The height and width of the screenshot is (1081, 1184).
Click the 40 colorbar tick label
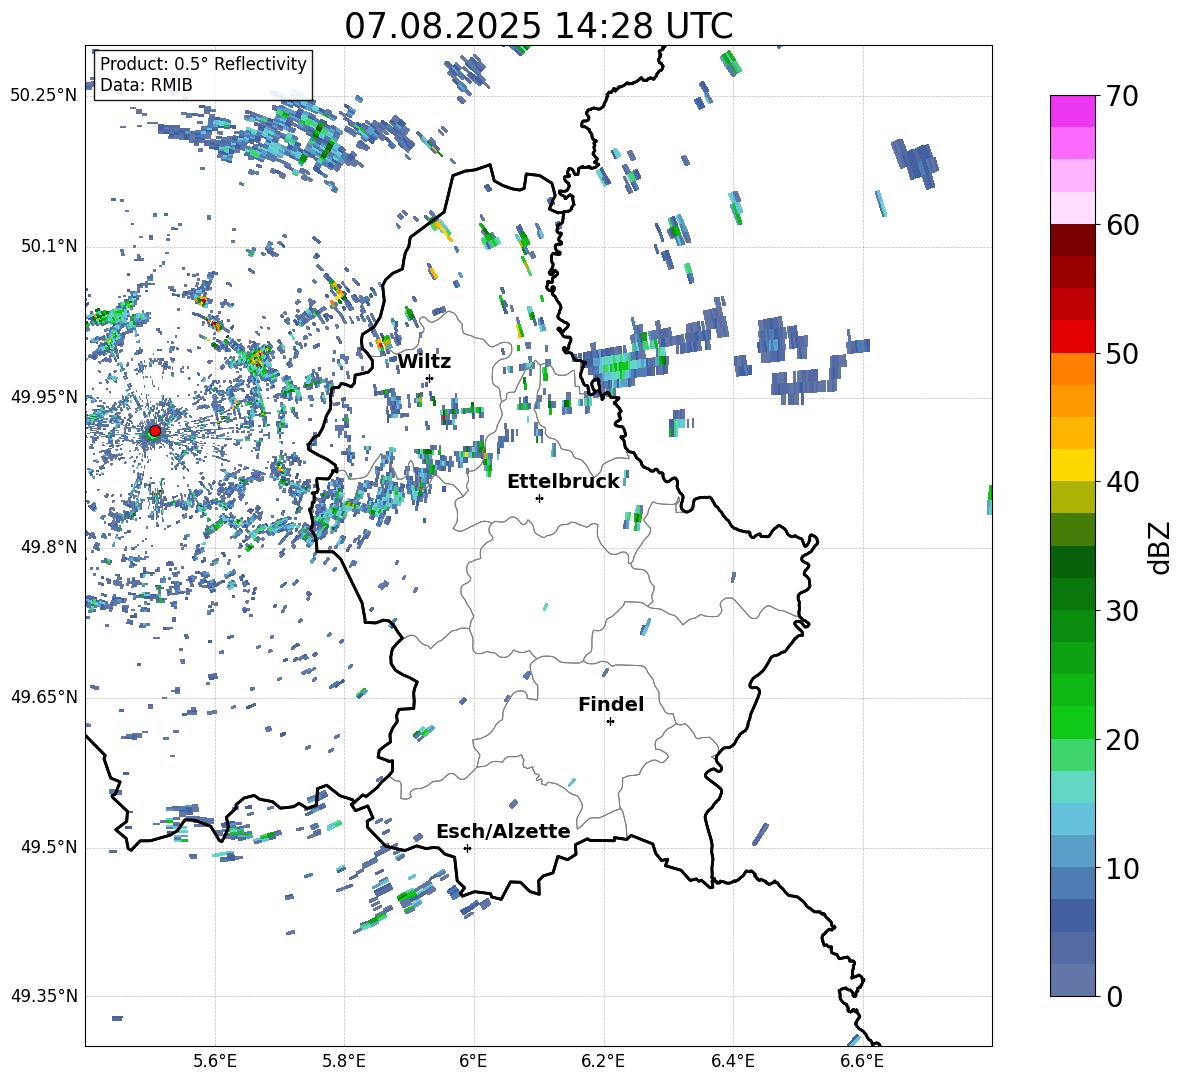1121,482
